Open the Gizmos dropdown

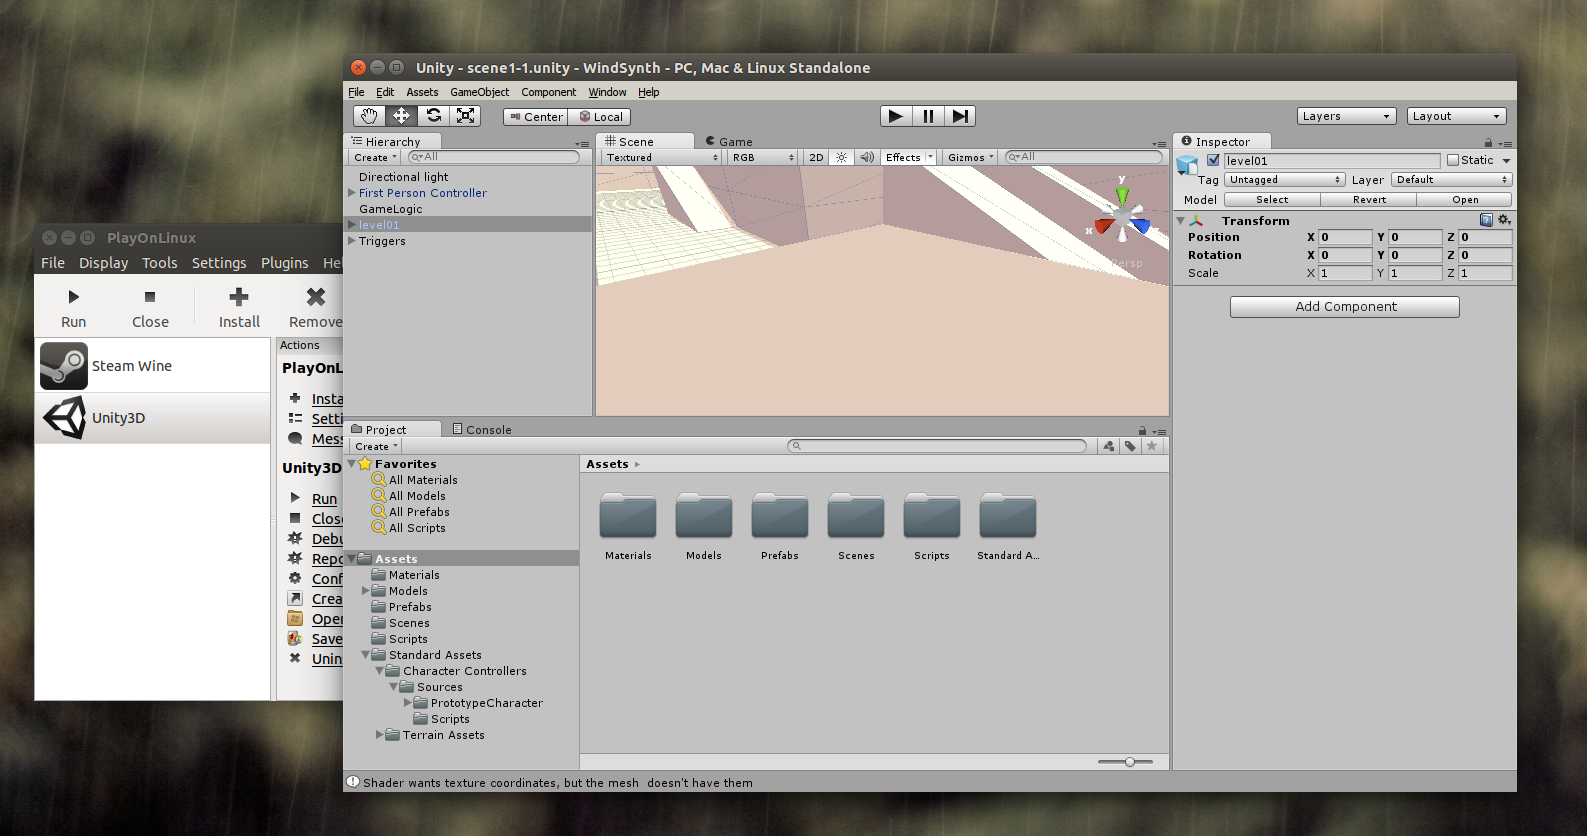pos(970,157)
